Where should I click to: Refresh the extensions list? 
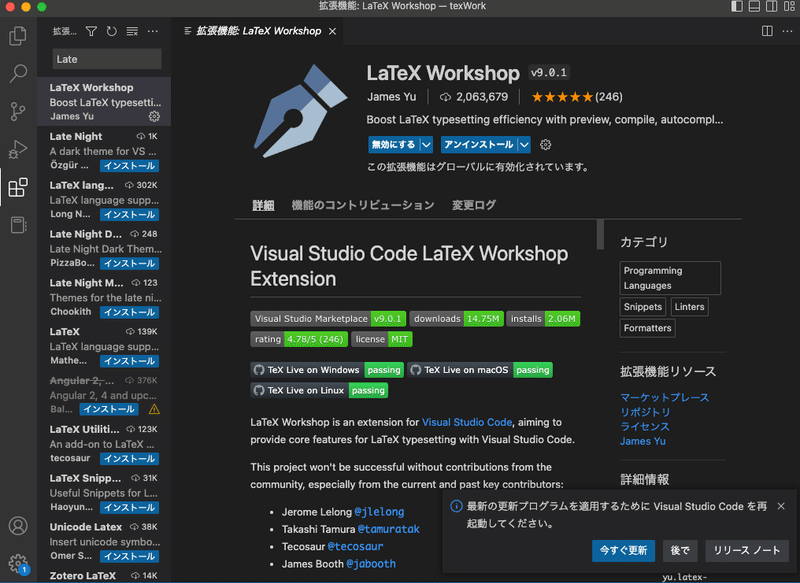[x=110, y=31]
